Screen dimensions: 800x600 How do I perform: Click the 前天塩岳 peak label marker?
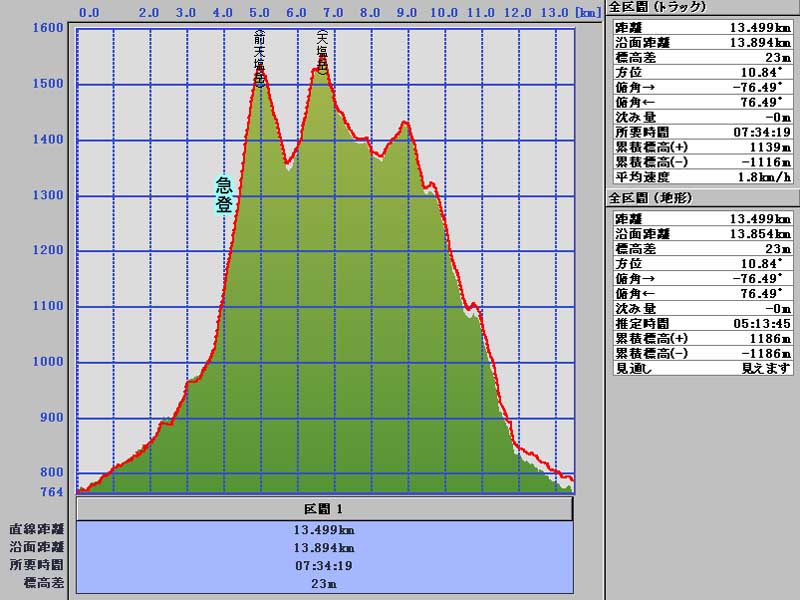260,60
